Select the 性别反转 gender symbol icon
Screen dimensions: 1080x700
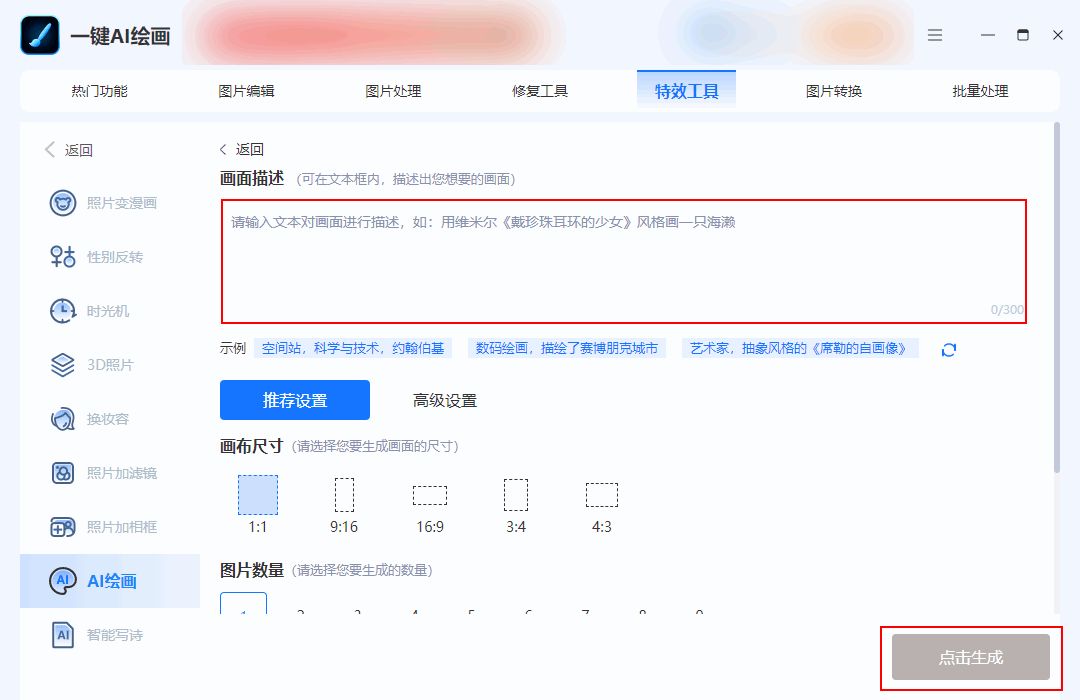63,257
